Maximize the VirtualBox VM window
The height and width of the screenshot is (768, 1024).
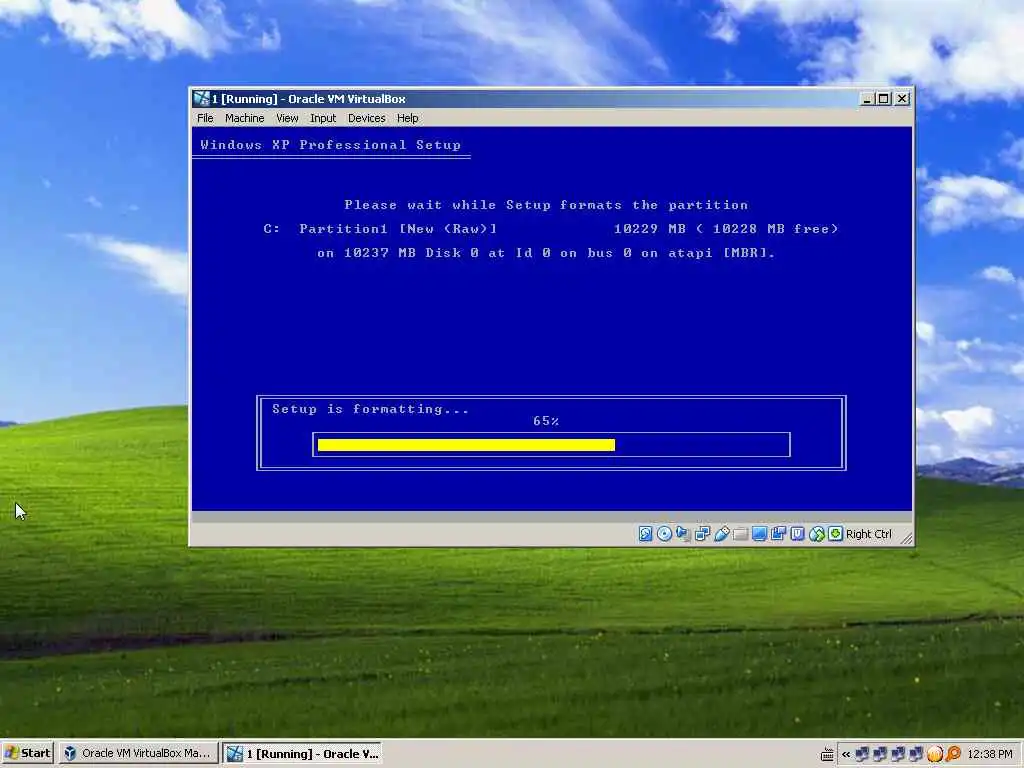pyautogui.click(x=883, y=99)
